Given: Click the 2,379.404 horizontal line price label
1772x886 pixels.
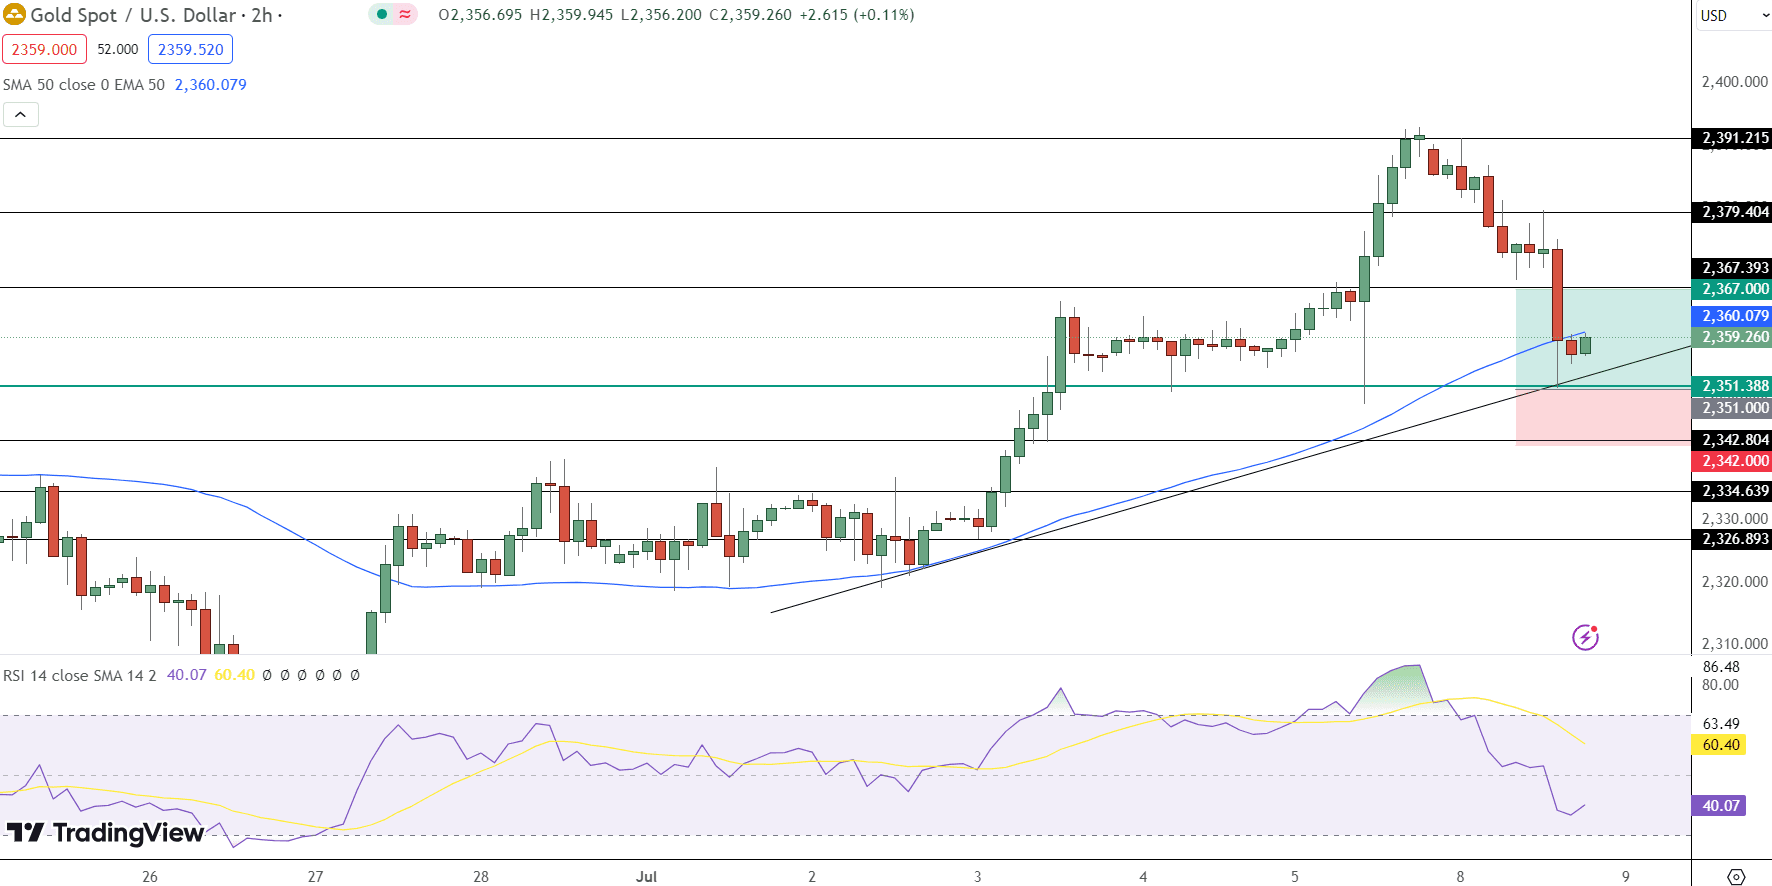Looking at the screenshot, I should click(1732, 212).
